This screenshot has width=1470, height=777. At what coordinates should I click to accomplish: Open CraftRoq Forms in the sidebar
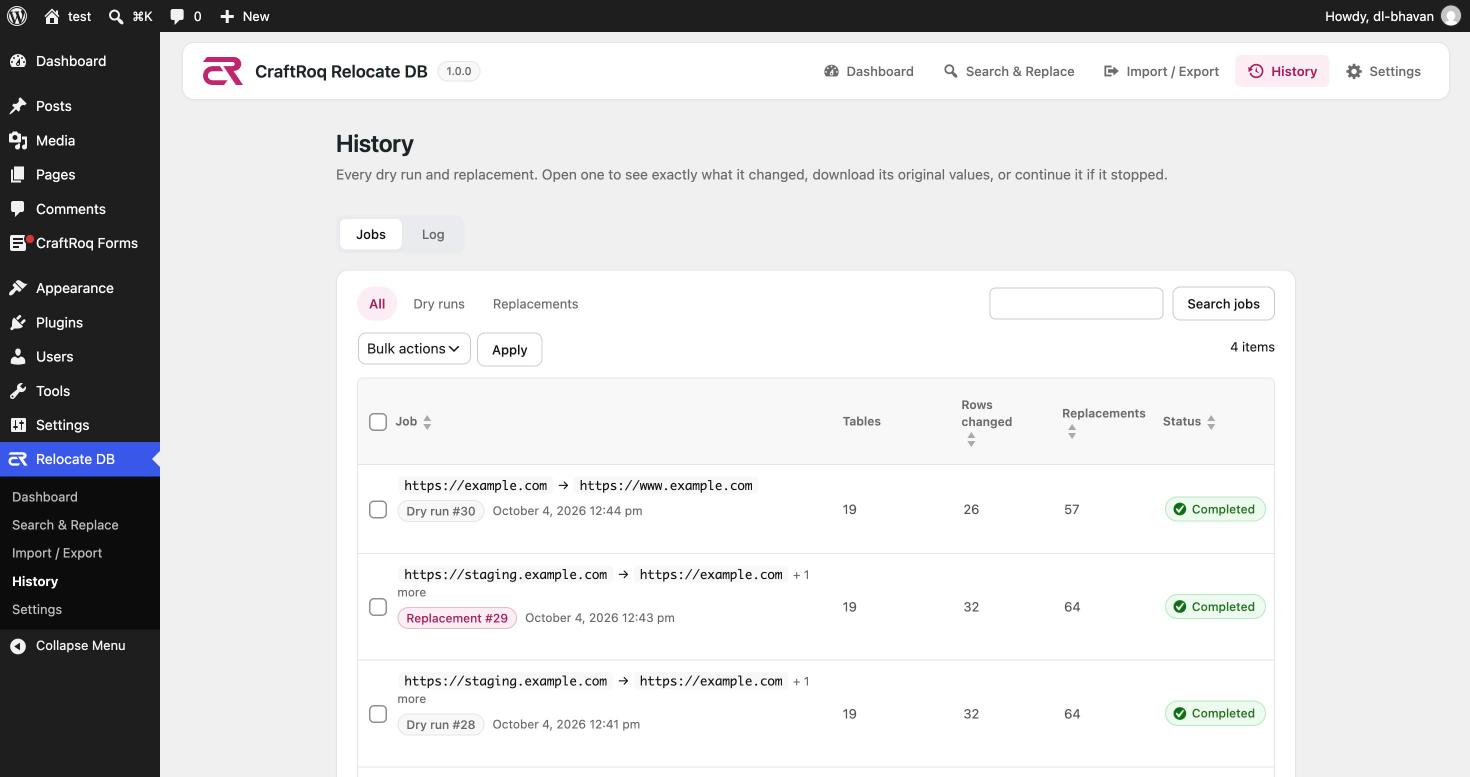tap(80, 243)
